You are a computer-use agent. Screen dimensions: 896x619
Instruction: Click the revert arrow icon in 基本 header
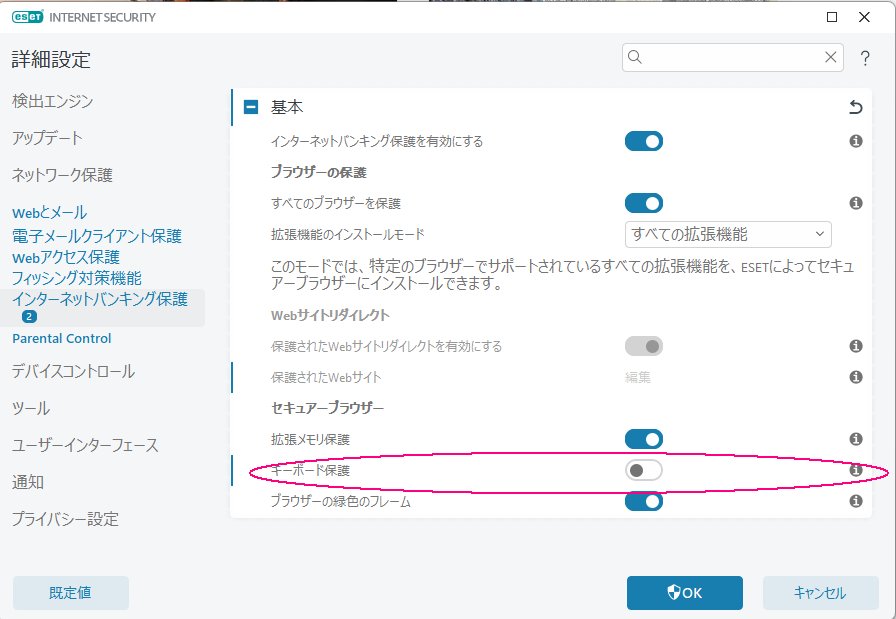(855, 107)
